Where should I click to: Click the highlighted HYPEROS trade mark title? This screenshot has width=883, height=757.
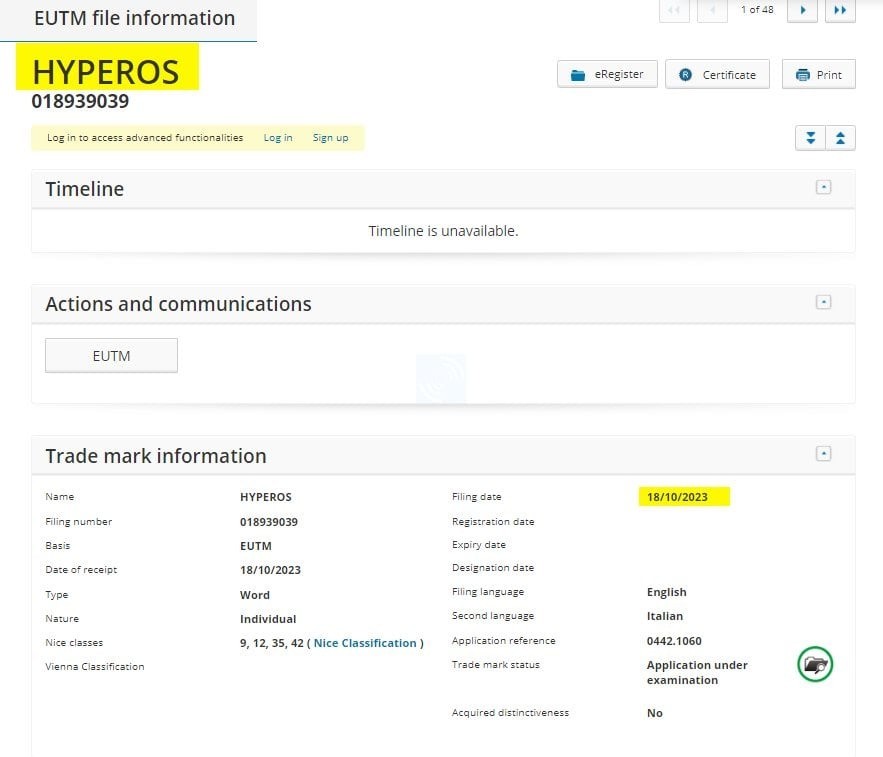106,71
